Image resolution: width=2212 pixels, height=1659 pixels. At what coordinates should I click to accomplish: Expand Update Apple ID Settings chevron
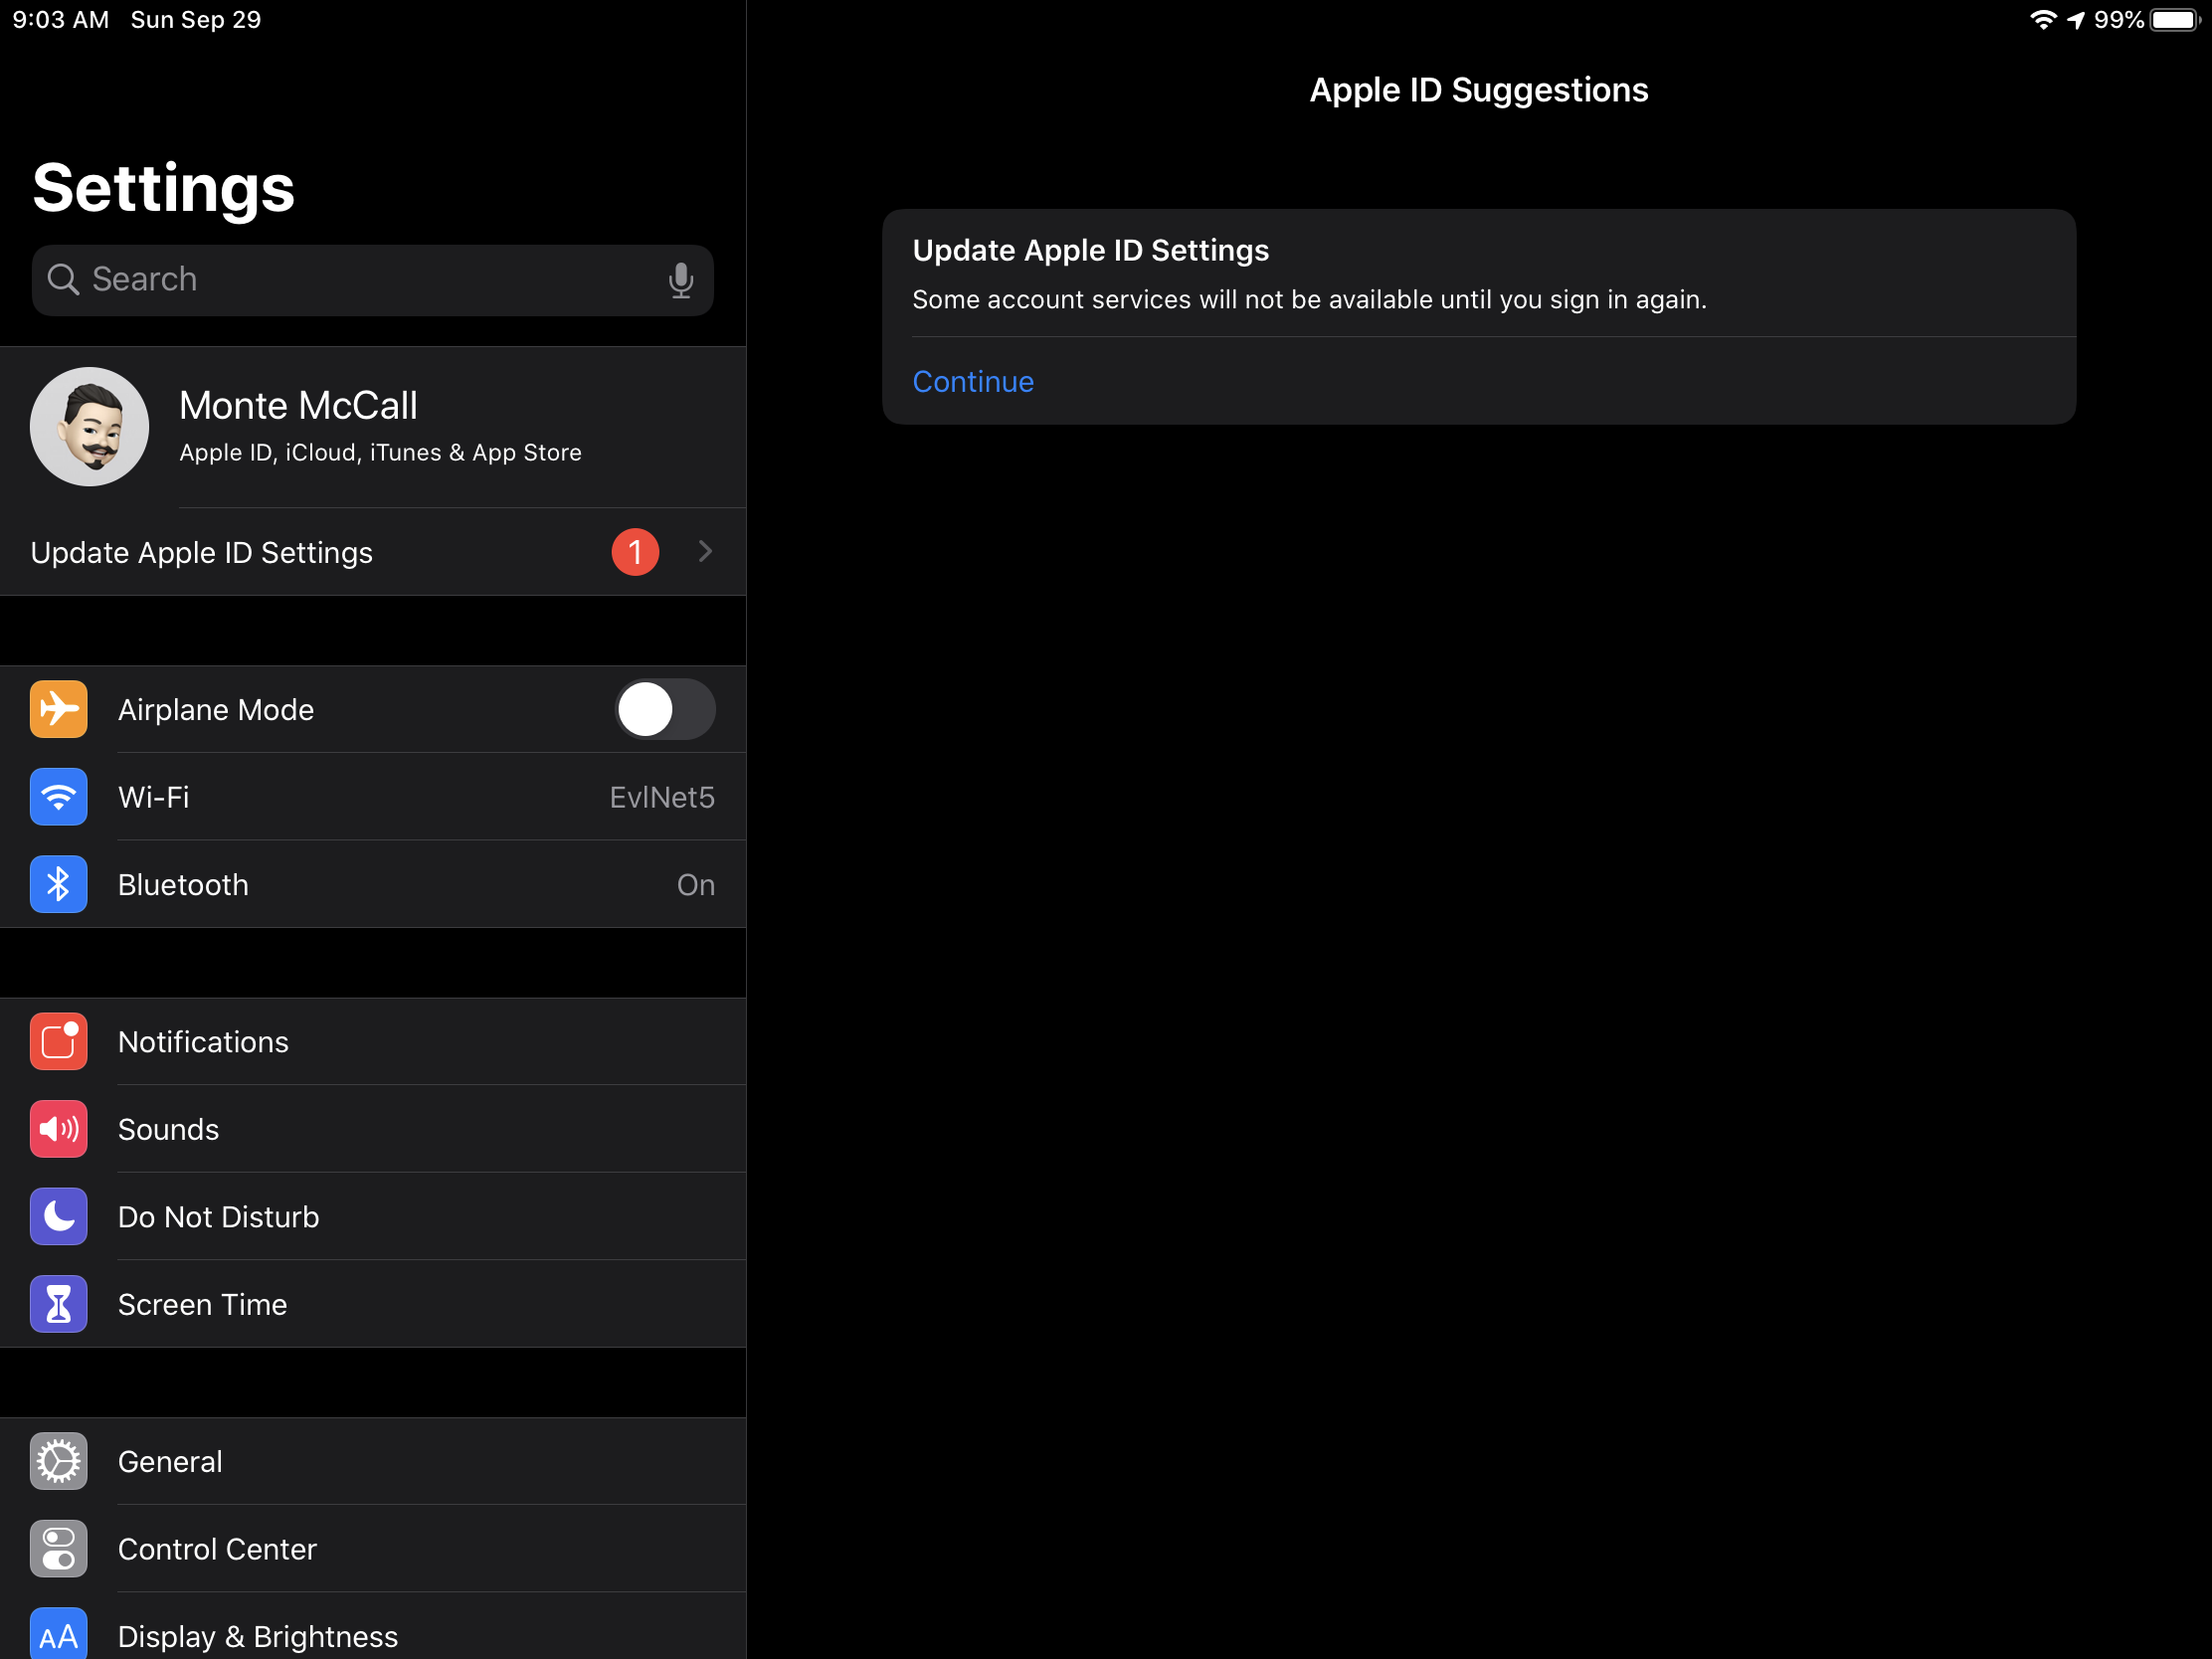tap(705, 551)
